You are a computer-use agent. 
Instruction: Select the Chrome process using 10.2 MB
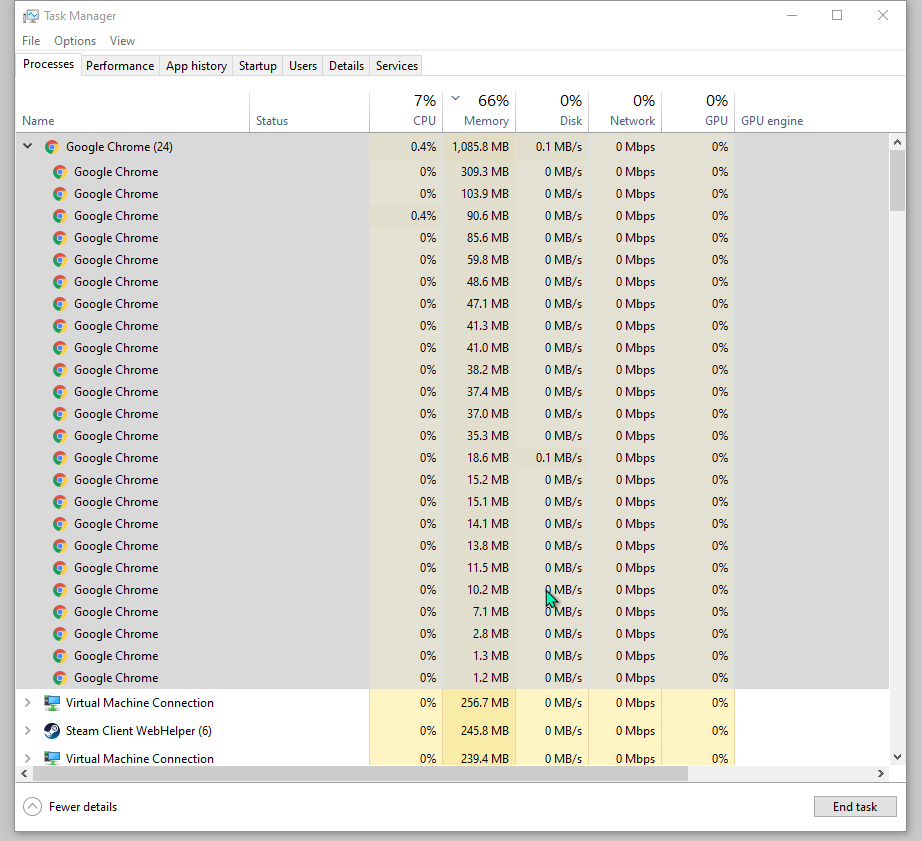(452, 590)
